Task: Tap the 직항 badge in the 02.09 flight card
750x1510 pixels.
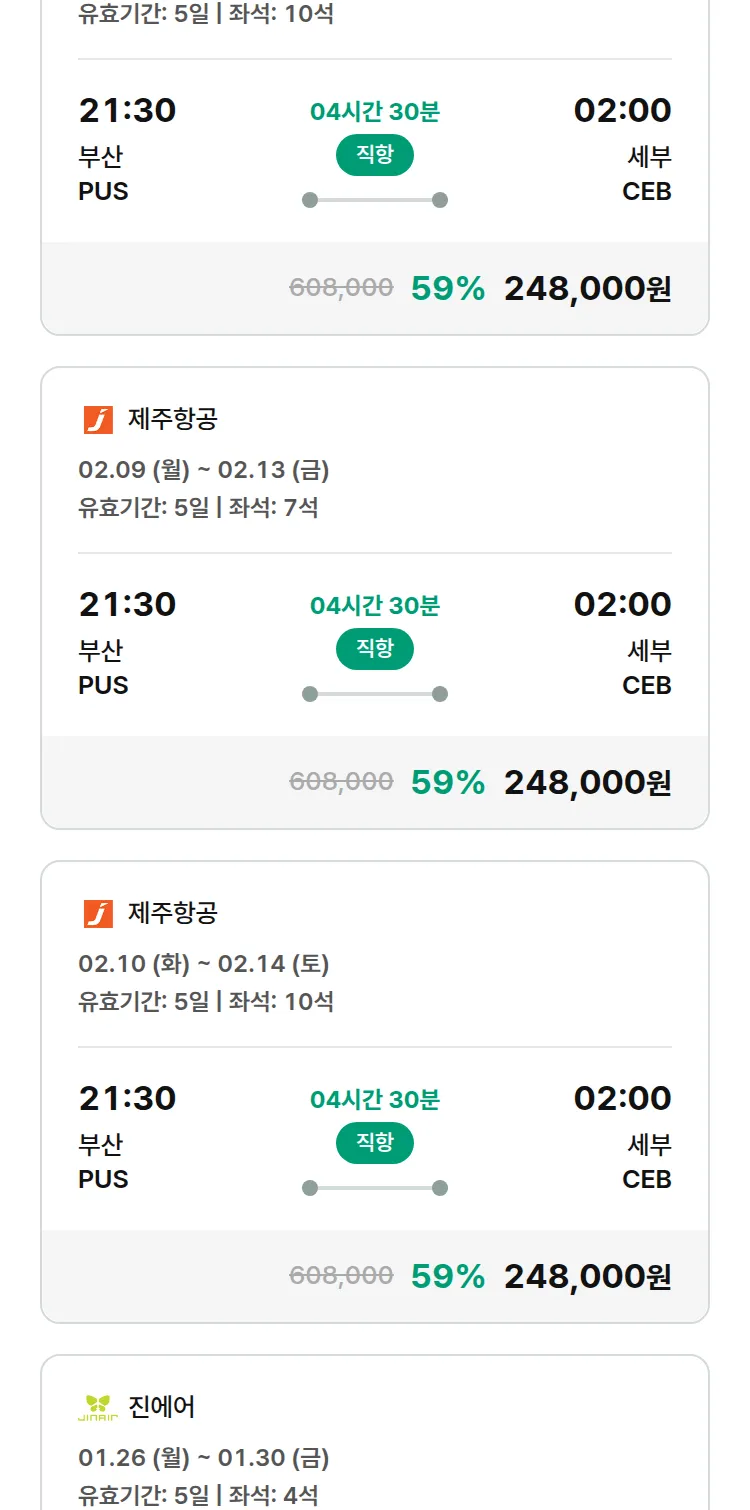Action: pyautogui.click(x=374, y=649)
